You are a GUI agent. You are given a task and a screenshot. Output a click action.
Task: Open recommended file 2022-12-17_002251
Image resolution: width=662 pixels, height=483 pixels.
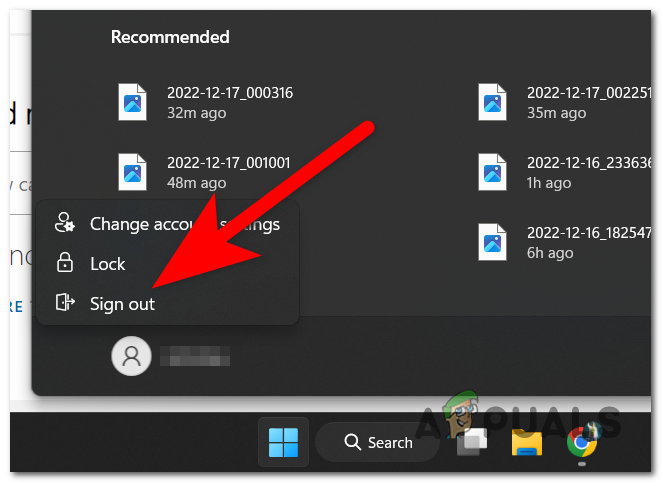coord(564,103)
